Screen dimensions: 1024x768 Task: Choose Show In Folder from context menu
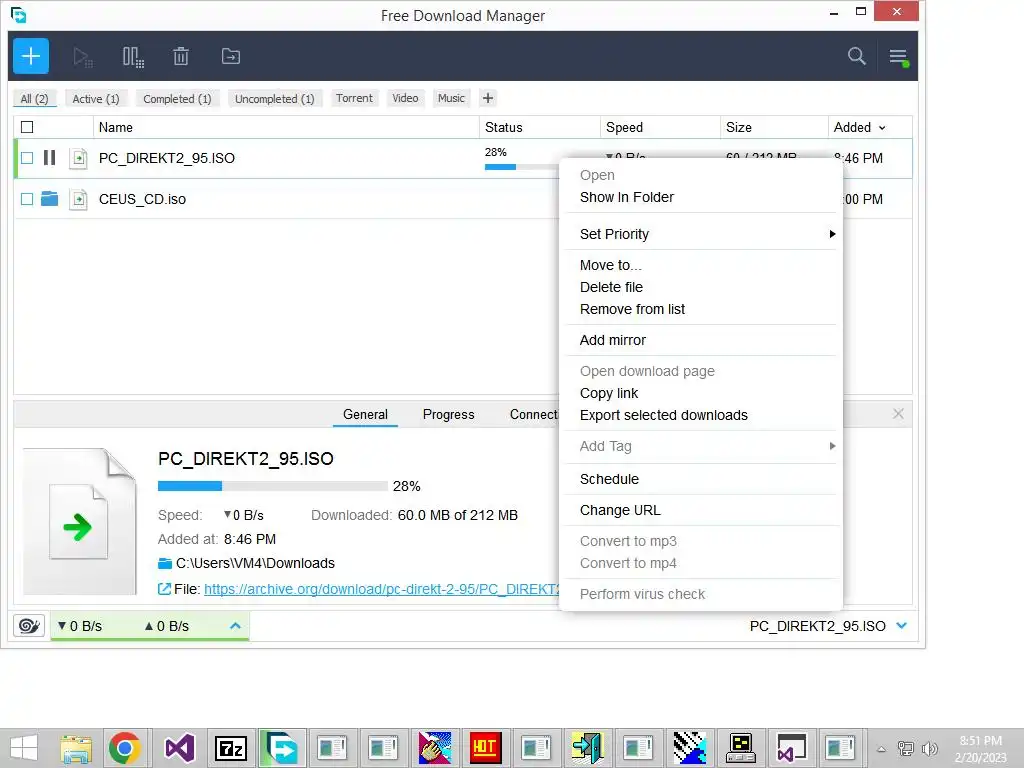[x=626, y=197]
